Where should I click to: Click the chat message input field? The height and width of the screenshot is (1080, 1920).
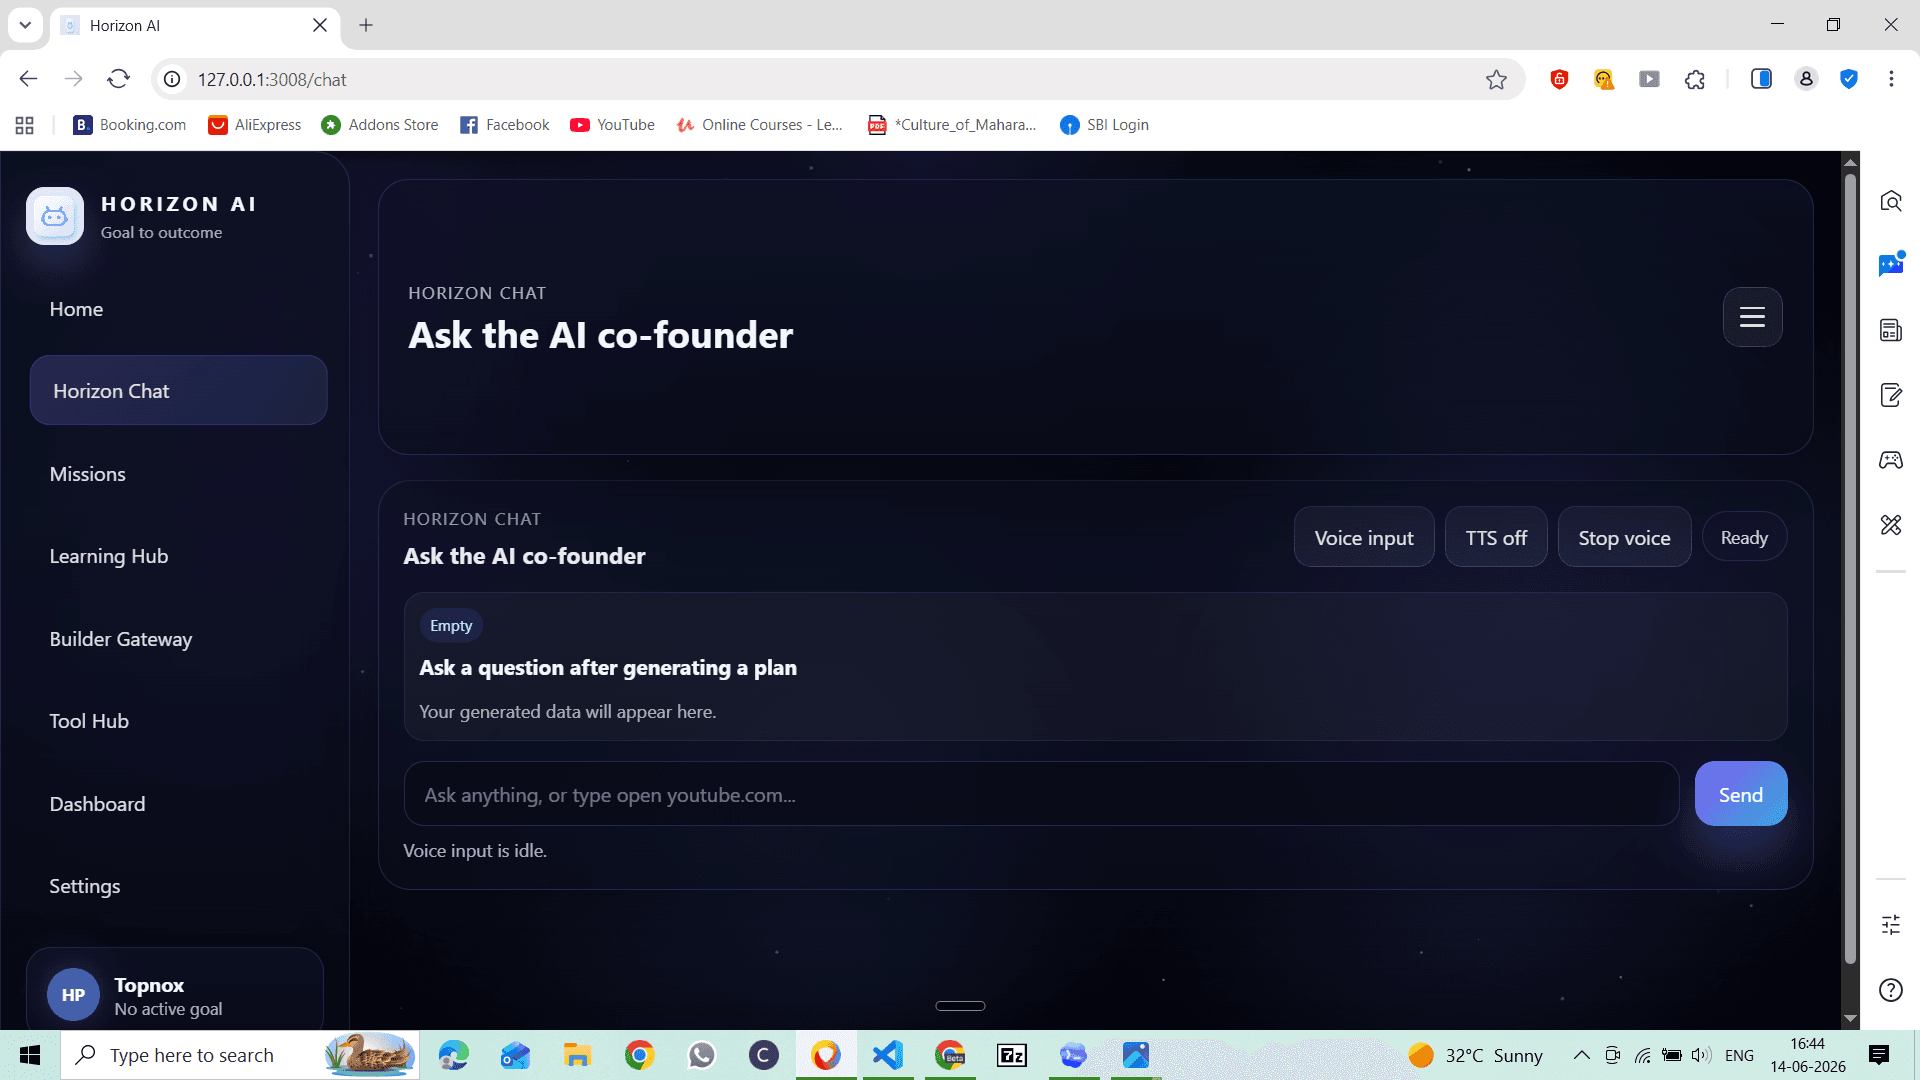(x=1041, y=794)
